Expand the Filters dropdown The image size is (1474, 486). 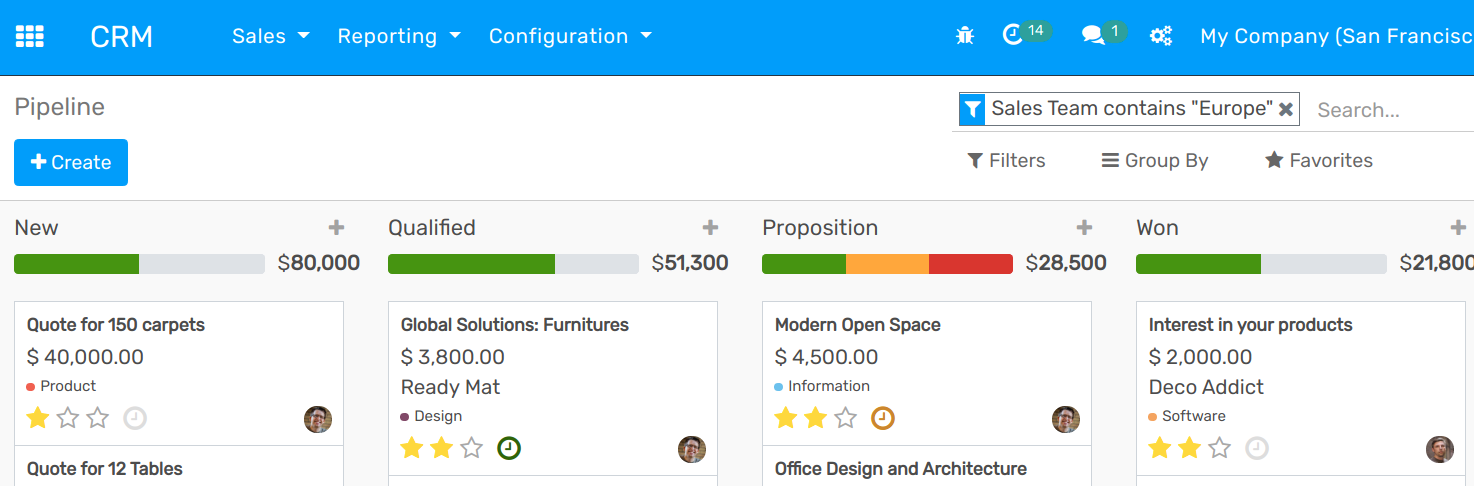coord(1006,161)
